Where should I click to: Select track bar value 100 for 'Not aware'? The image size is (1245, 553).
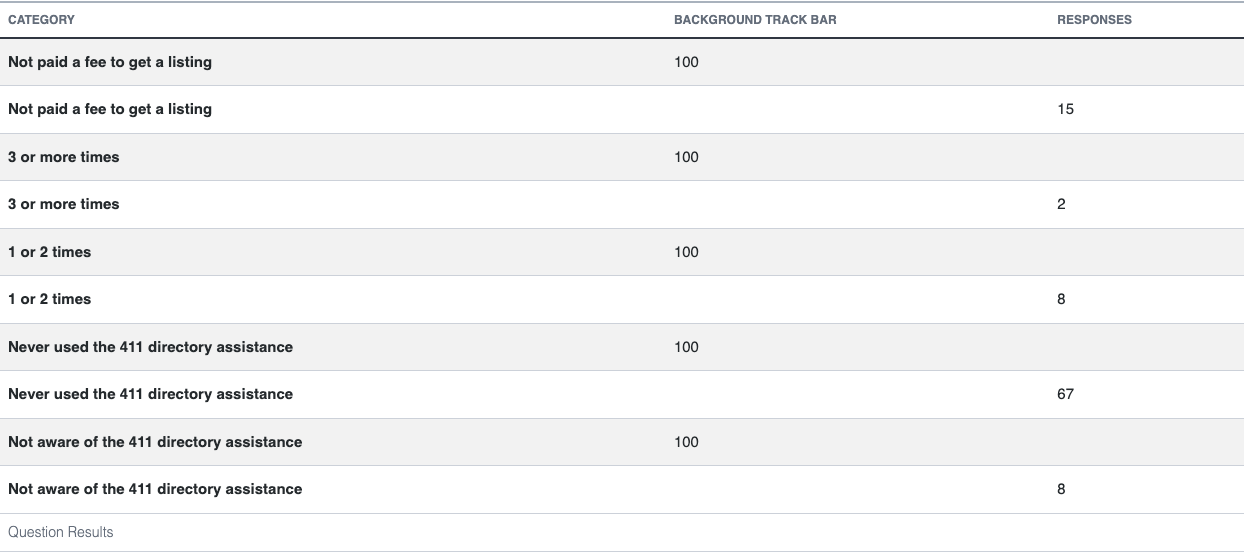(x=686, y=442)
